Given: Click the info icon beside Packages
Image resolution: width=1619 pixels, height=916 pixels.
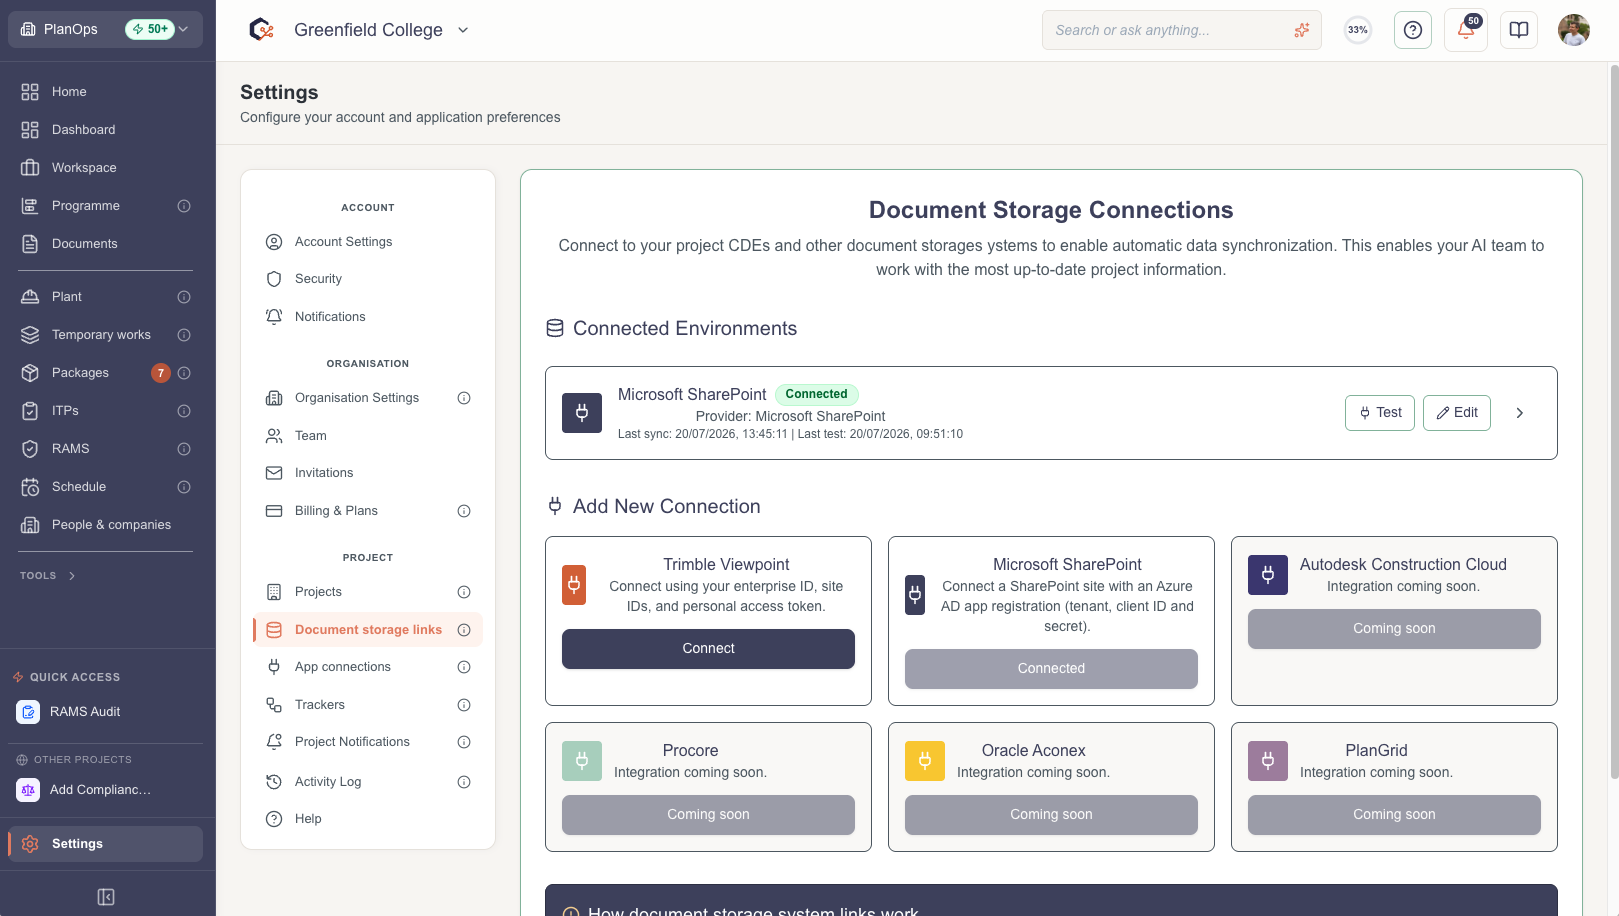Looking at the screenshot, I should pyautogui.click(x=184, y=373).
